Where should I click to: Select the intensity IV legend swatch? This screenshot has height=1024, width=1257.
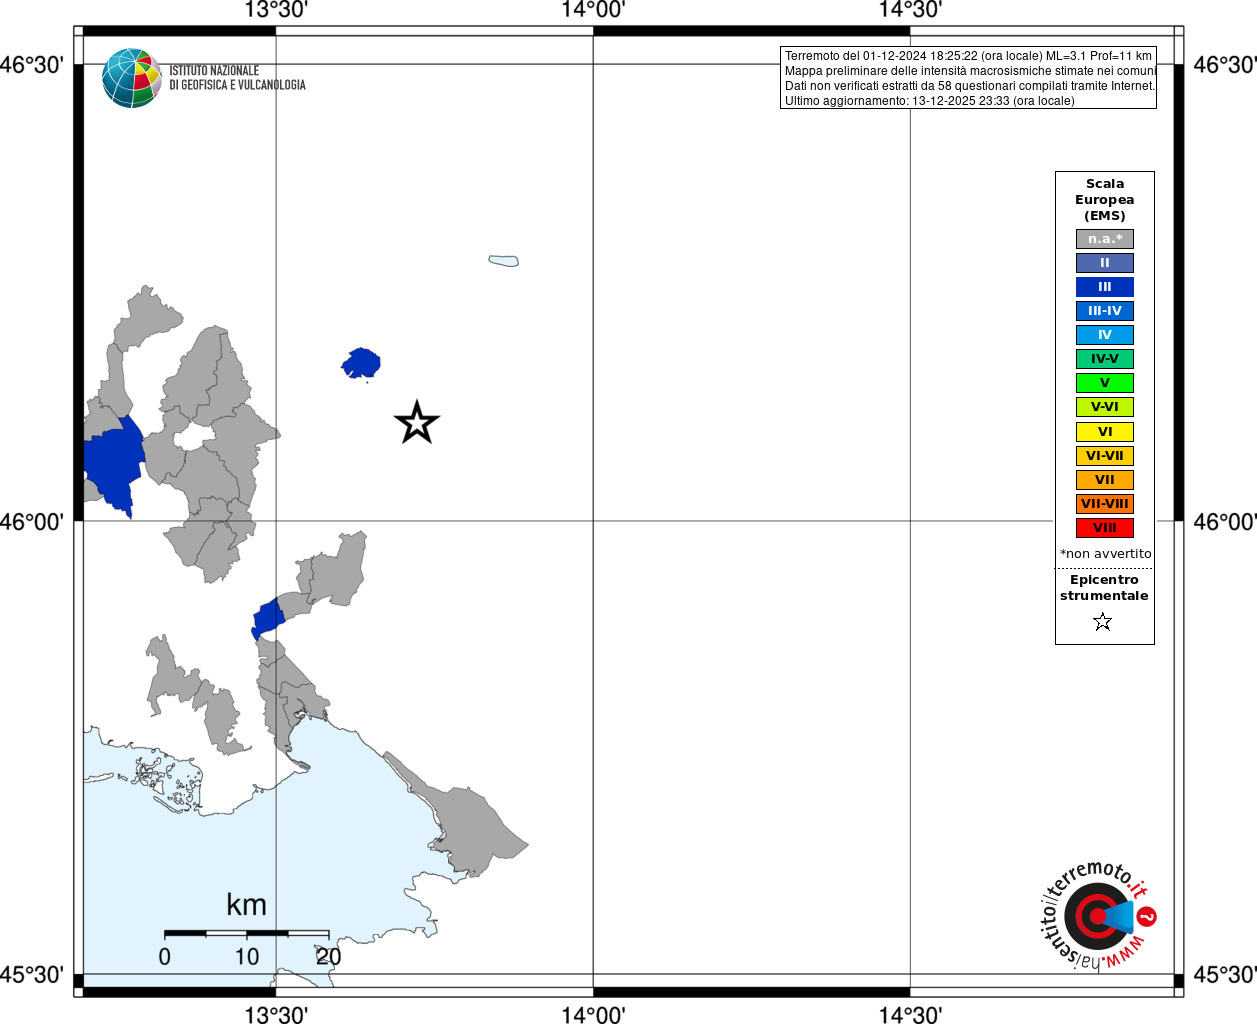coord(1105,335)
